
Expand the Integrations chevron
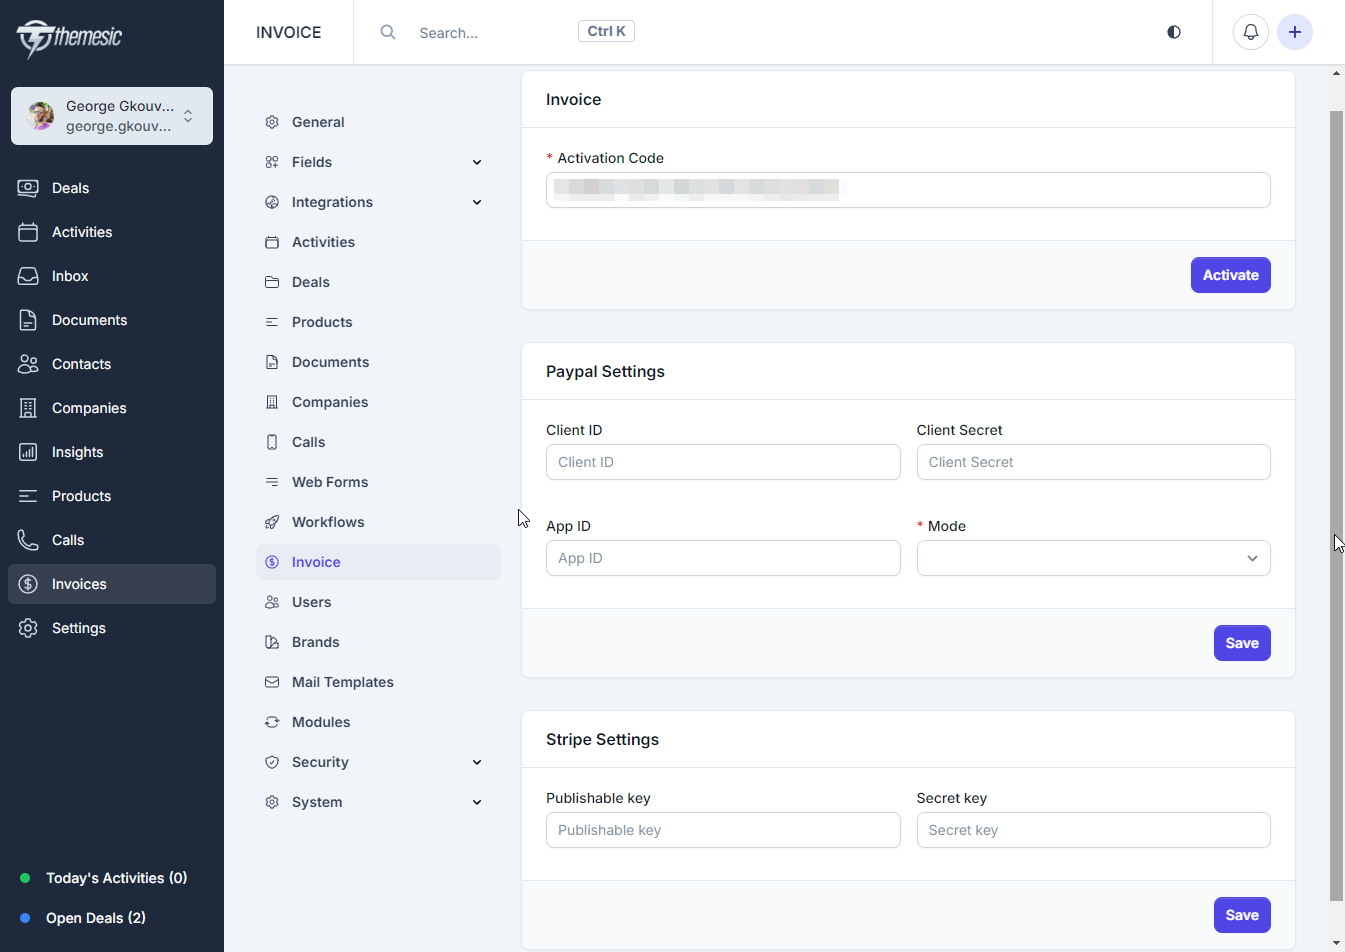pyautogui.click(x=477, y=201)
